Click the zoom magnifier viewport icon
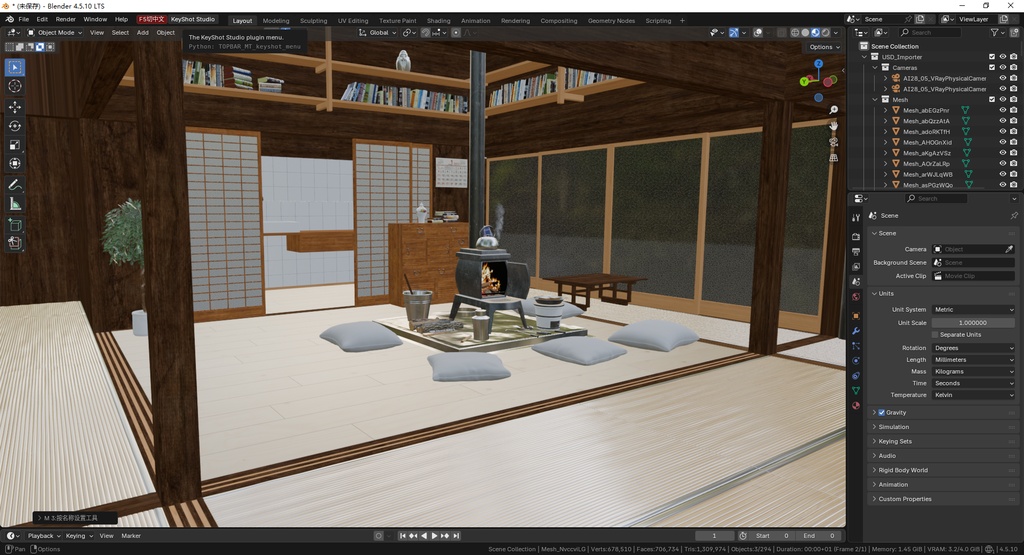 coord(833,110)
